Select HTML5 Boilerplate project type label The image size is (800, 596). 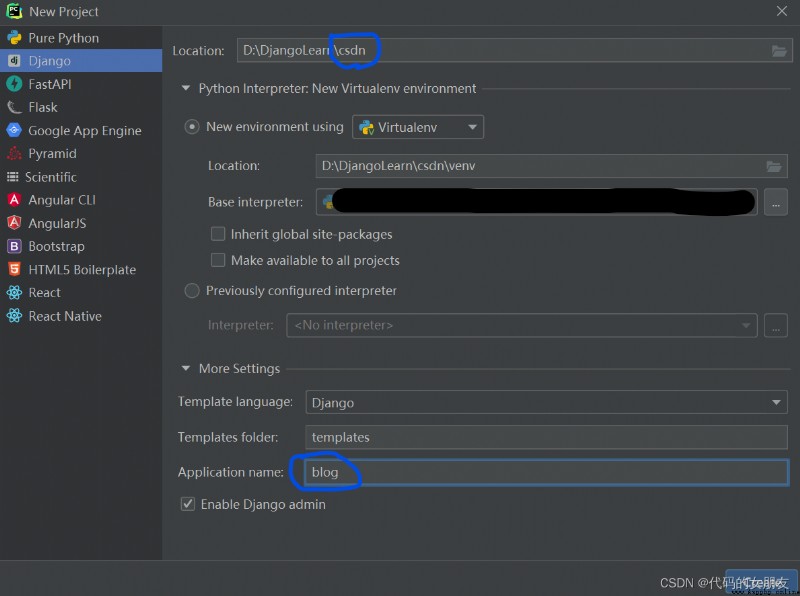[82, 269]
